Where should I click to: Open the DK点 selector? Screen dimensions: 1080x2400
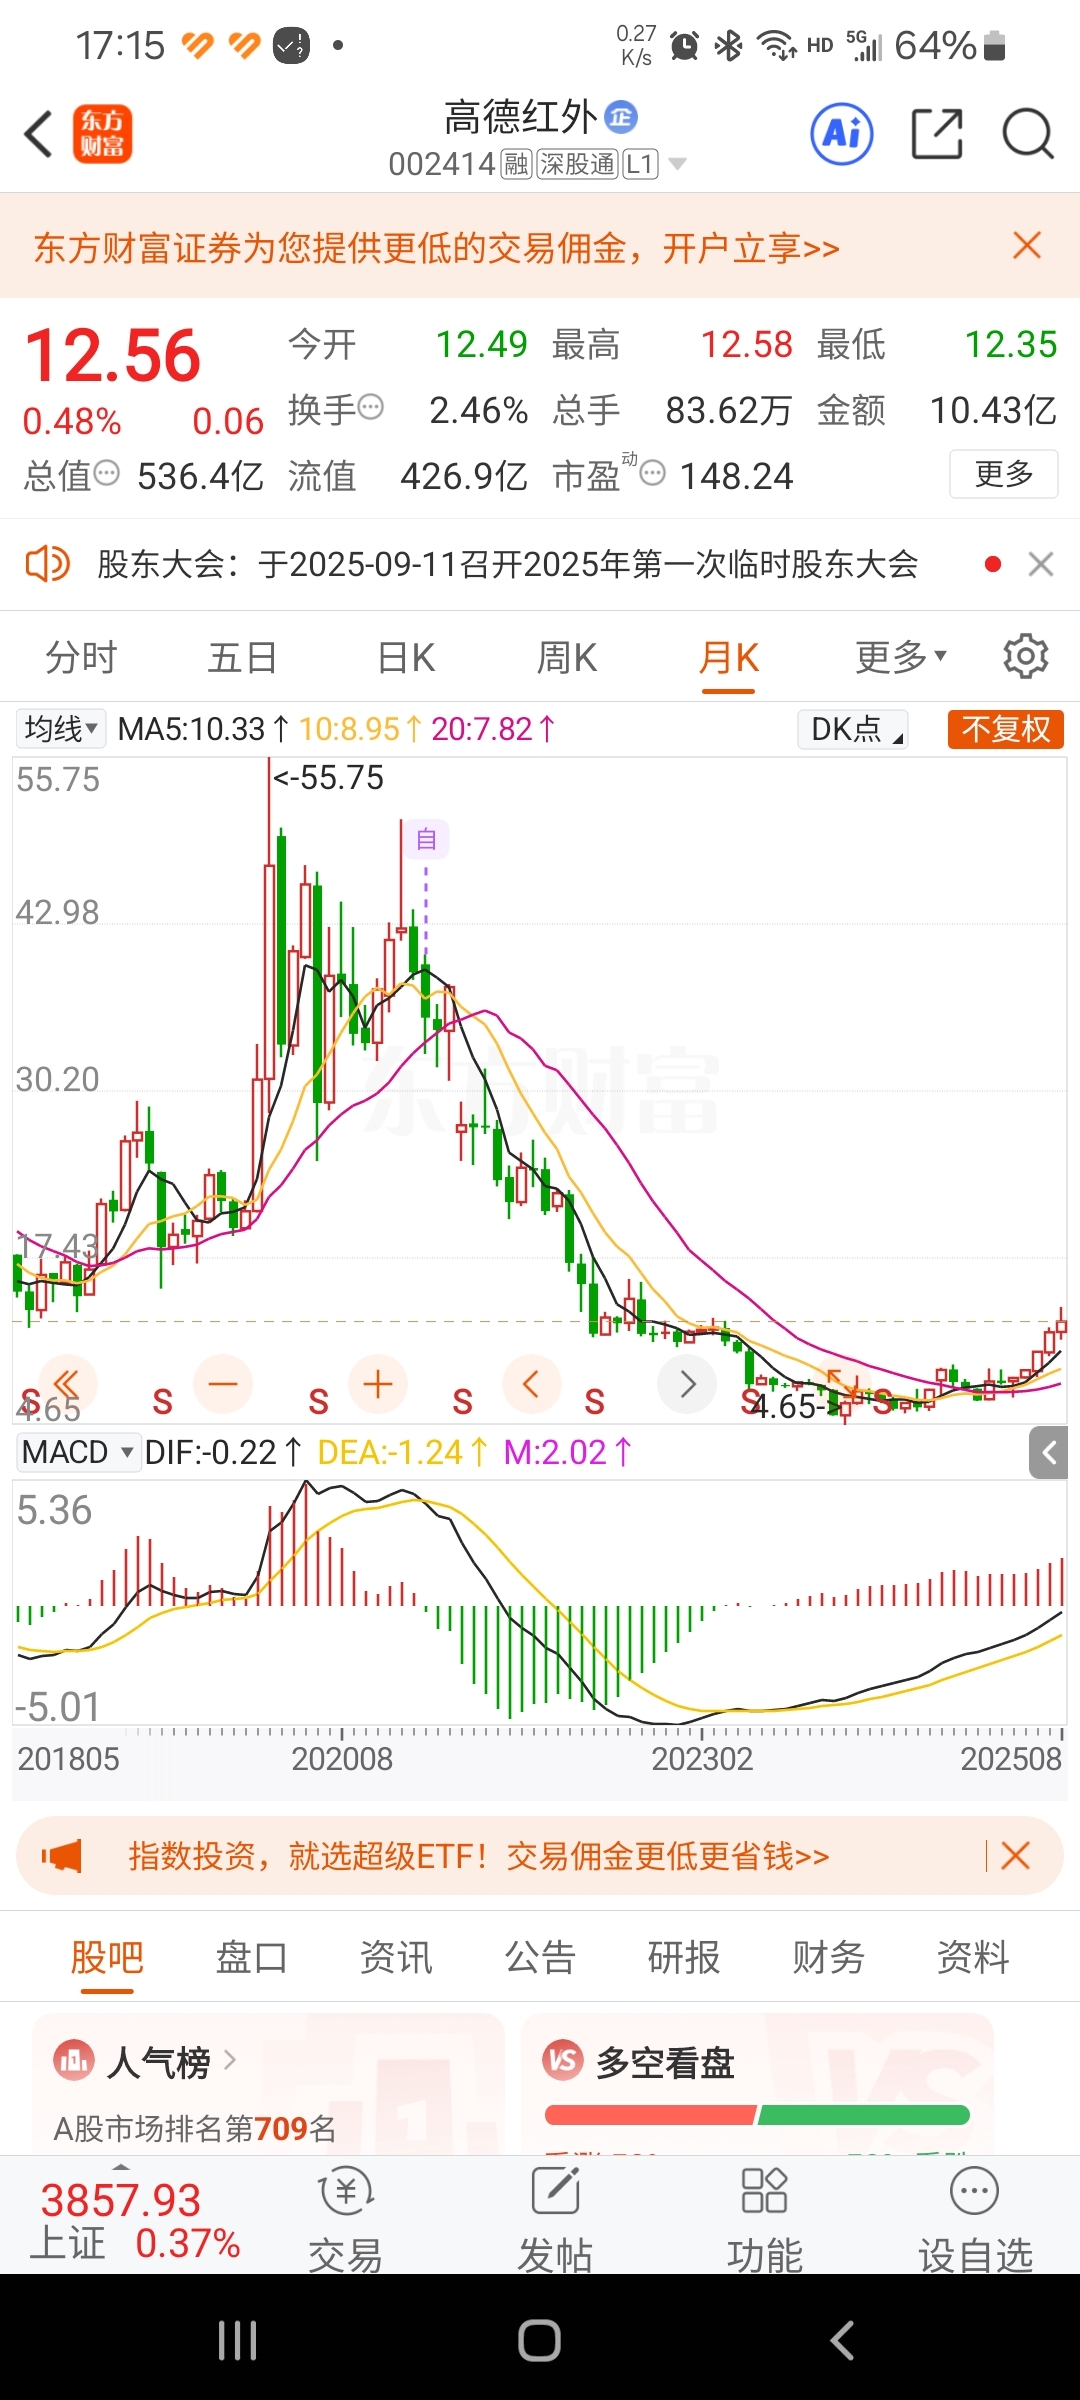pyautogui.click(x=853, y=729)
